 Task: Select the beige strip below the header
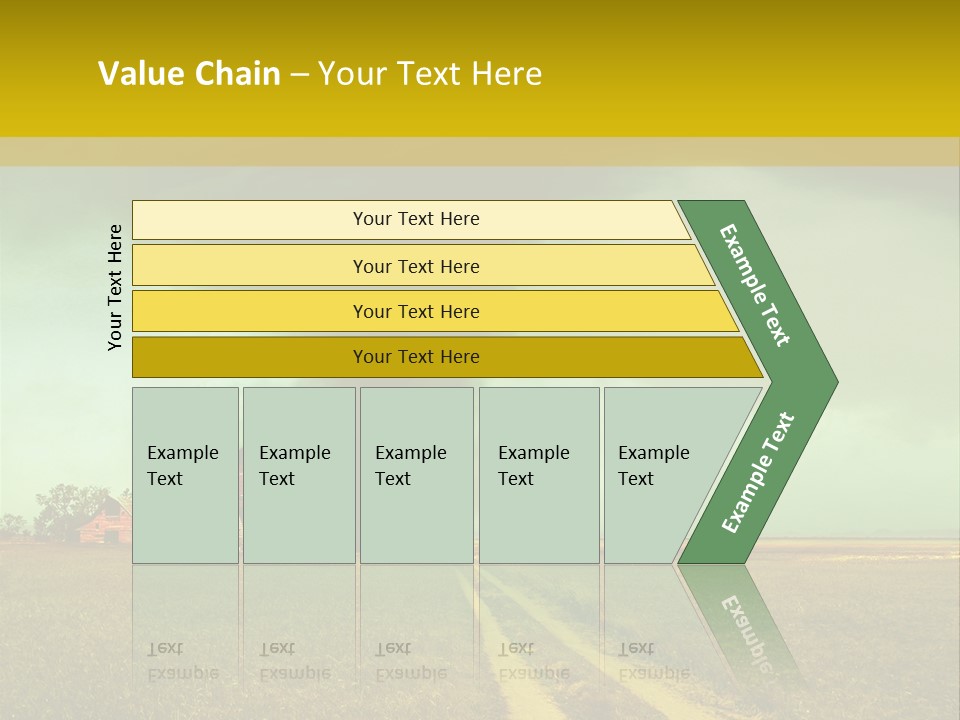click(480, 152)
